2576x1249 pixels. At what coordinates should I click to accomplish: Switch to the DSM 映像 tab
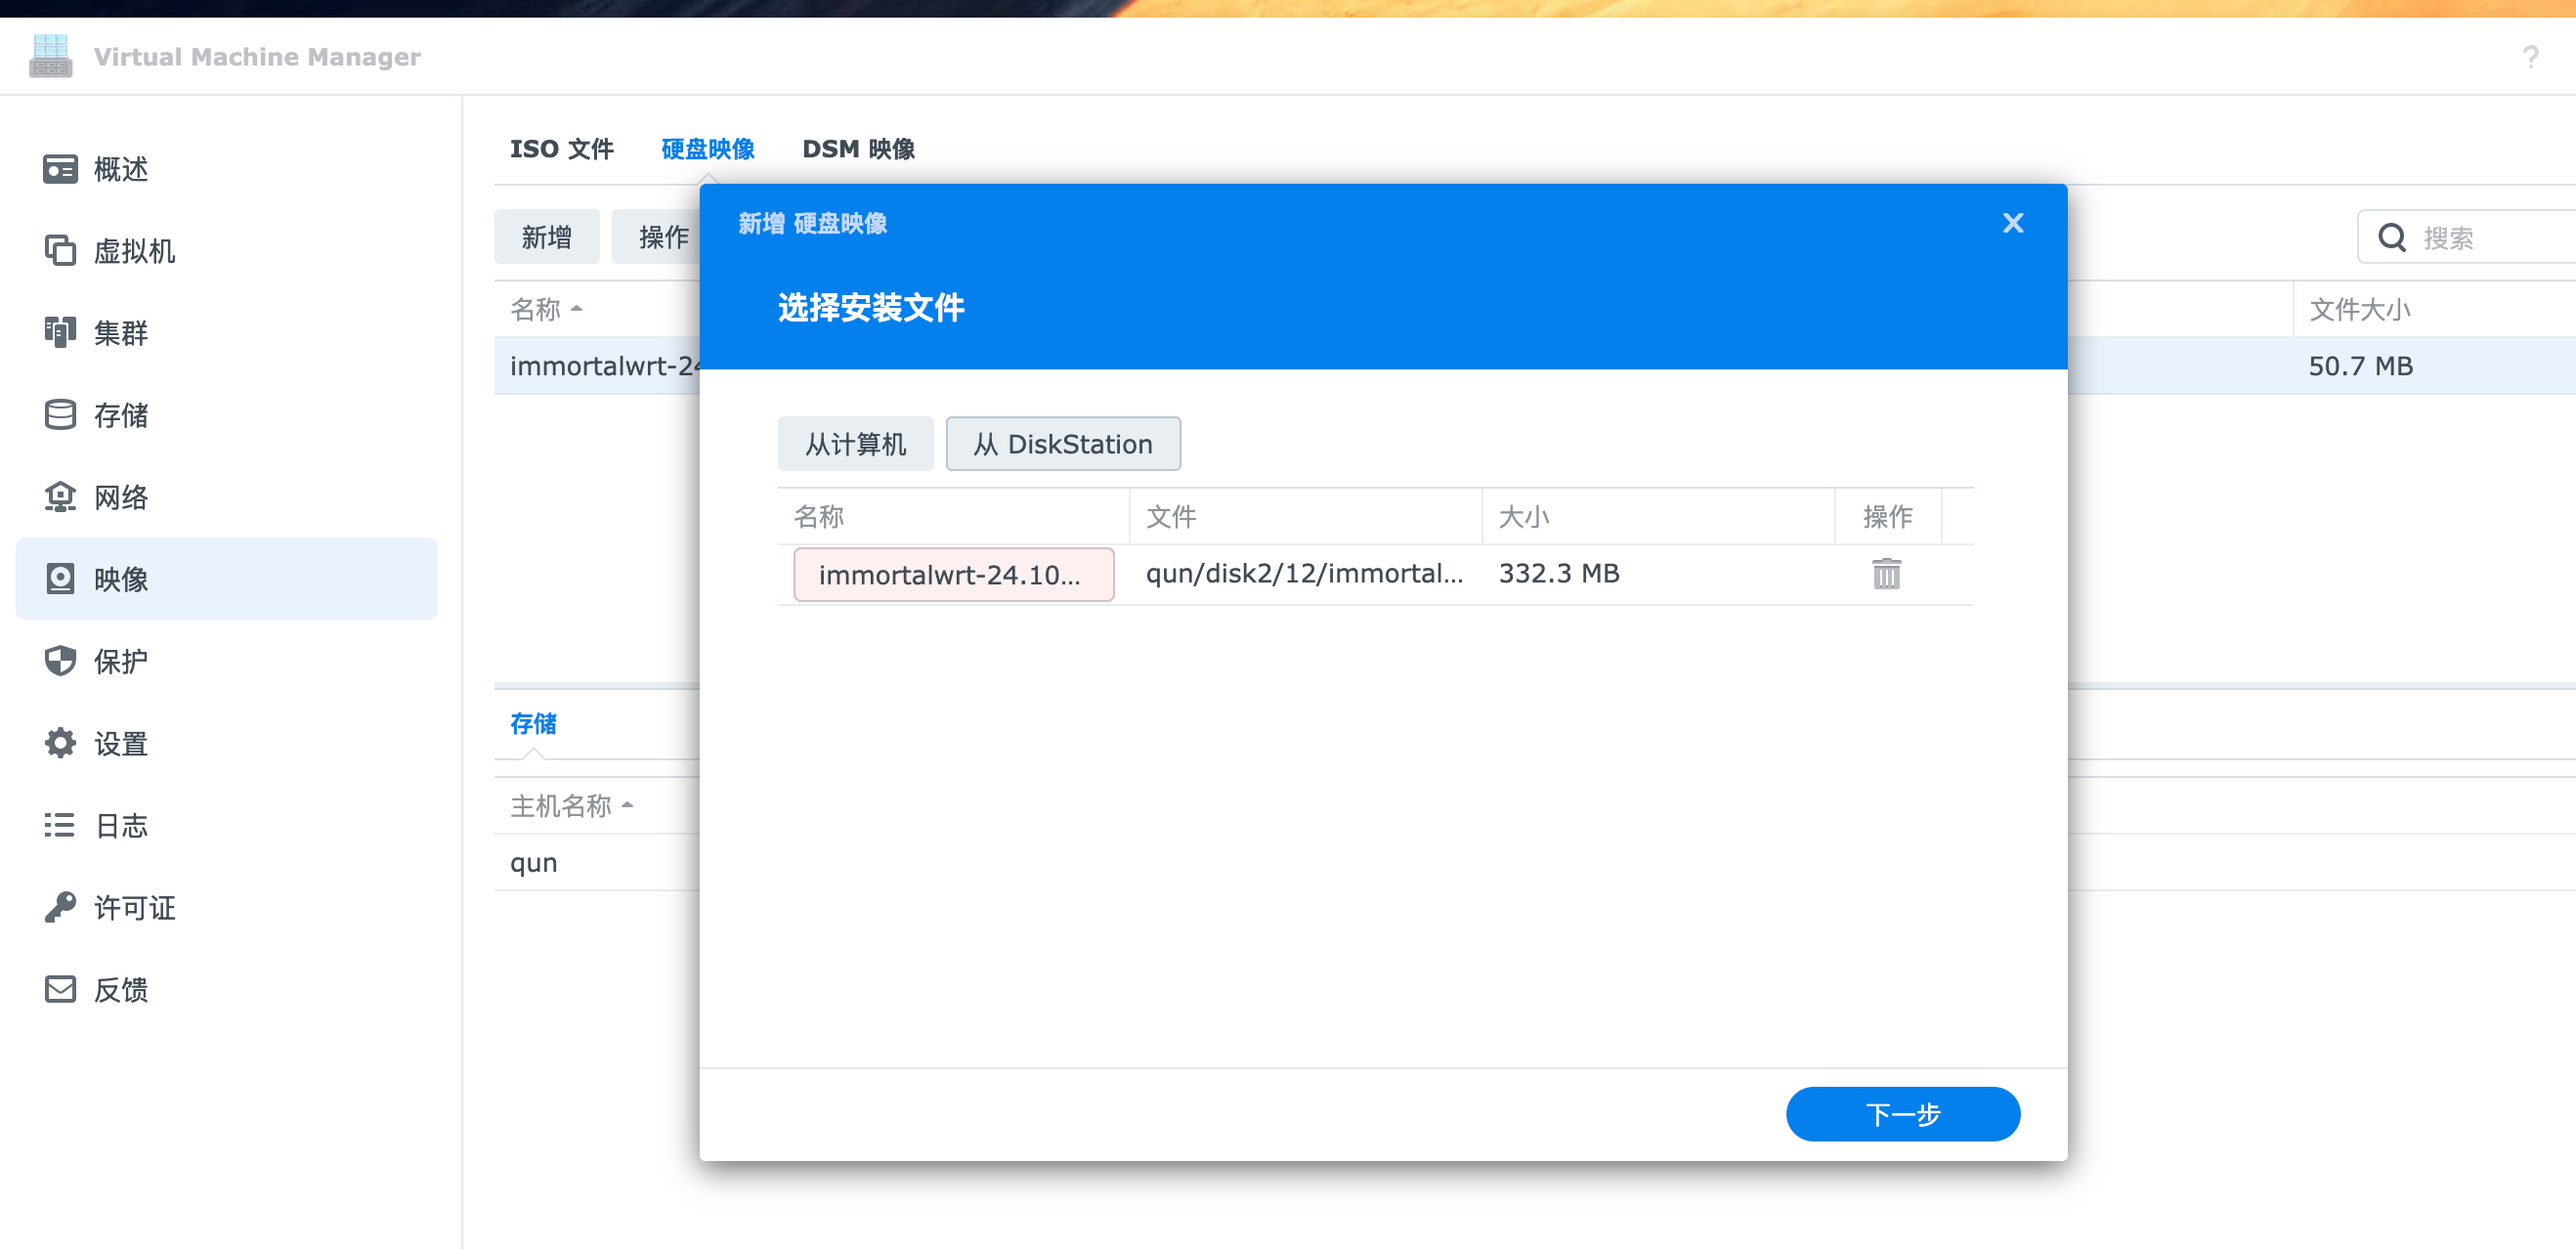(x=858, y=149)
